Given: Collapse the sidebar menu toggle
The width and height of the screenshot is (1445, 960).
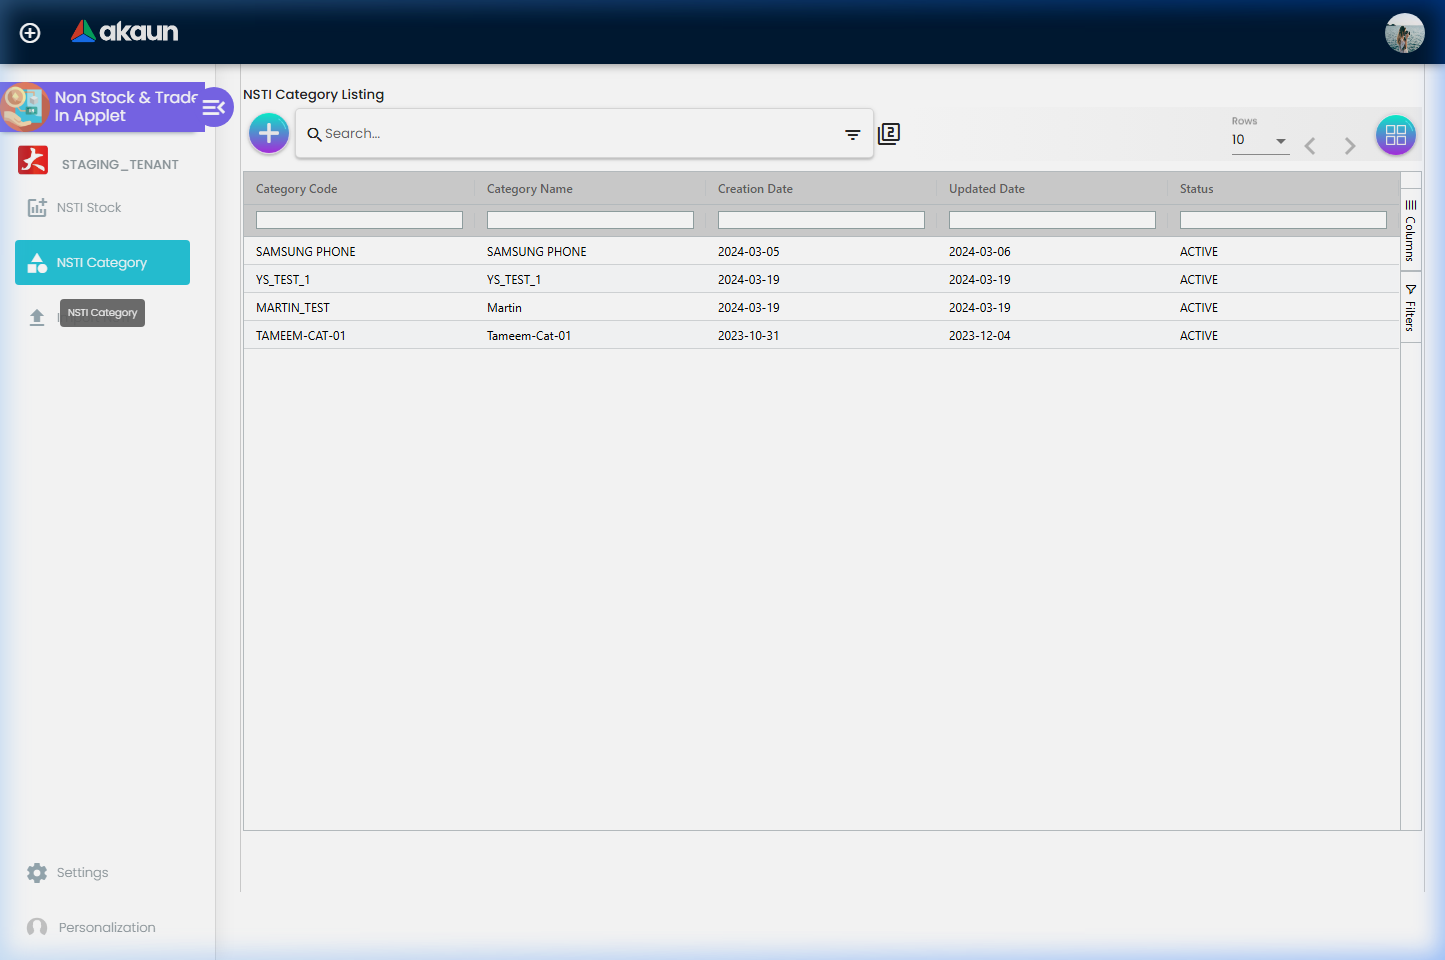Looking at the screenshot, I should tap(215, 107).
